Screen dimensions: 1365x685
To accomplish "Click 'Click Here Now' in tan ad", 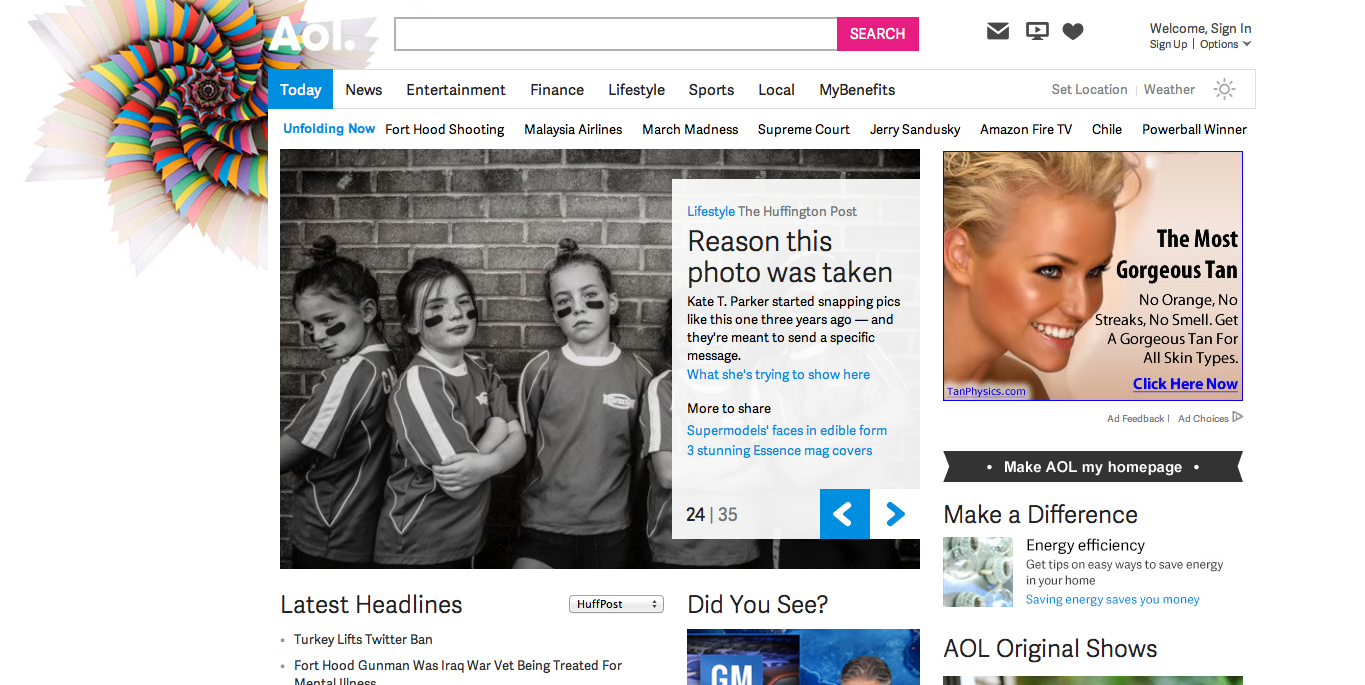I will (1185, 384).
